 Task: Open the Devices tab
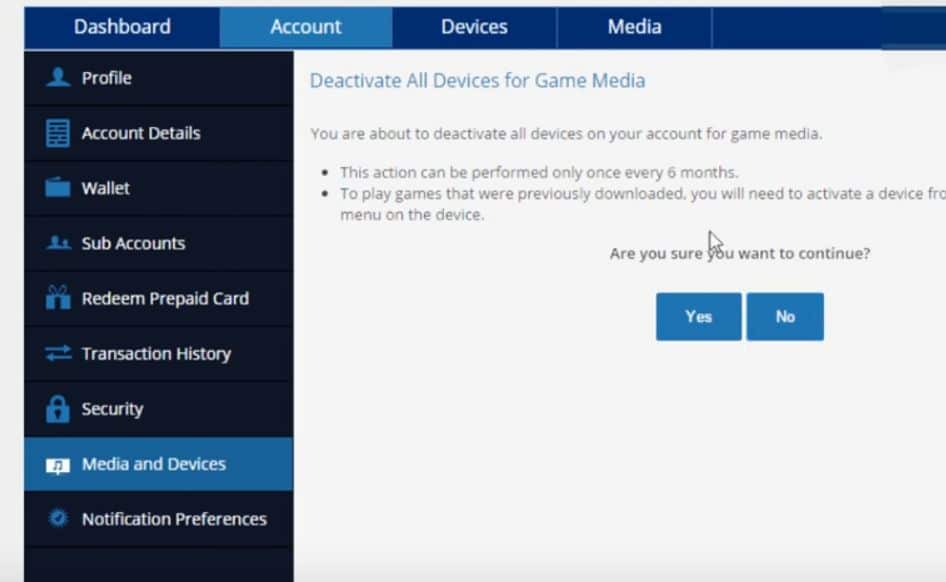(474, 27)
